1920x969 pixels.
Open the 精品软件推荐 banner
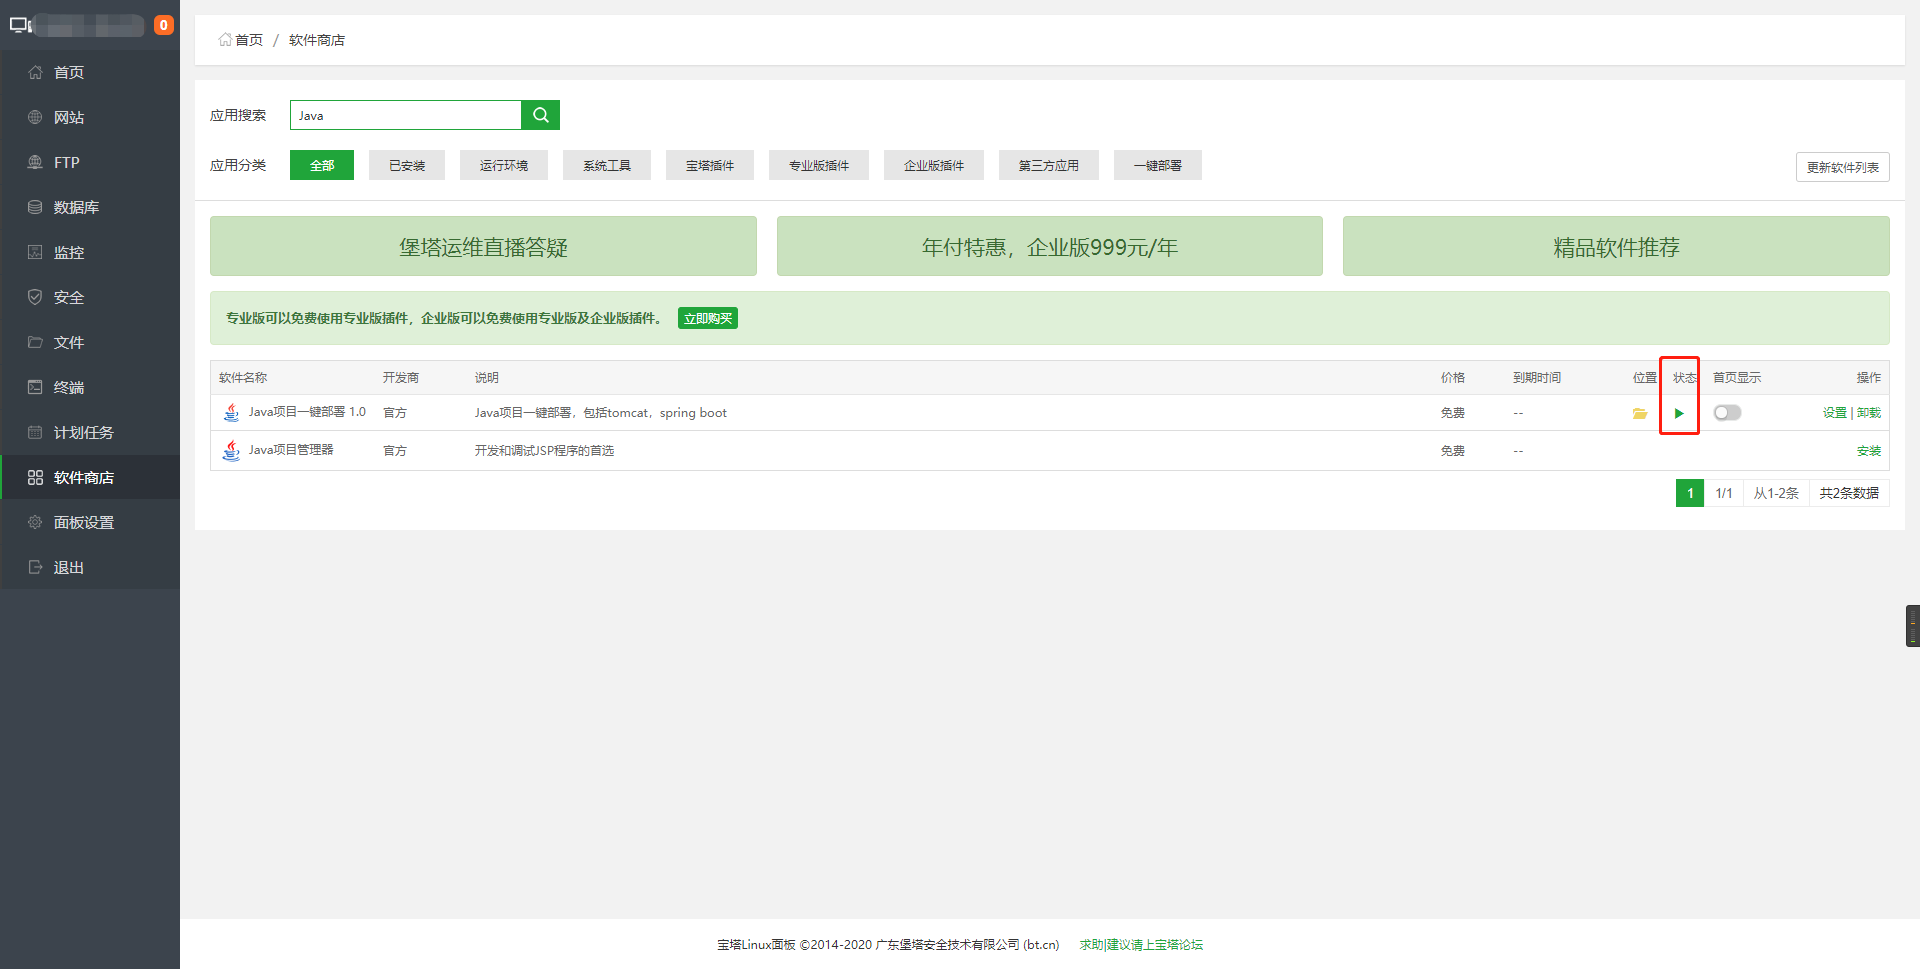[1616, 246]
